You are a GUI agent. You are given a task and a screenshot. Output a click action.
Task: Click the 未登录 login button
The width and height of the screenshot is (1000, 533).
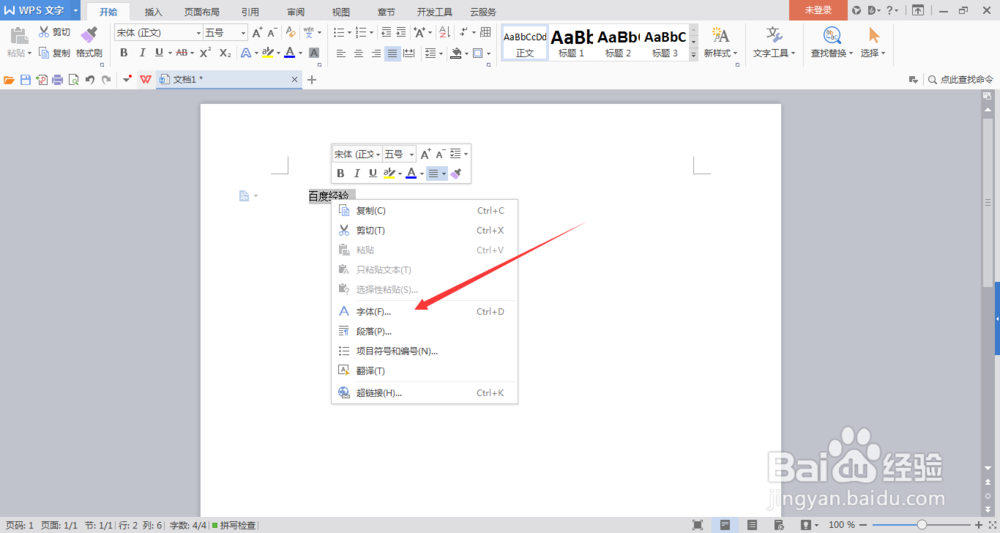point(818,10)
